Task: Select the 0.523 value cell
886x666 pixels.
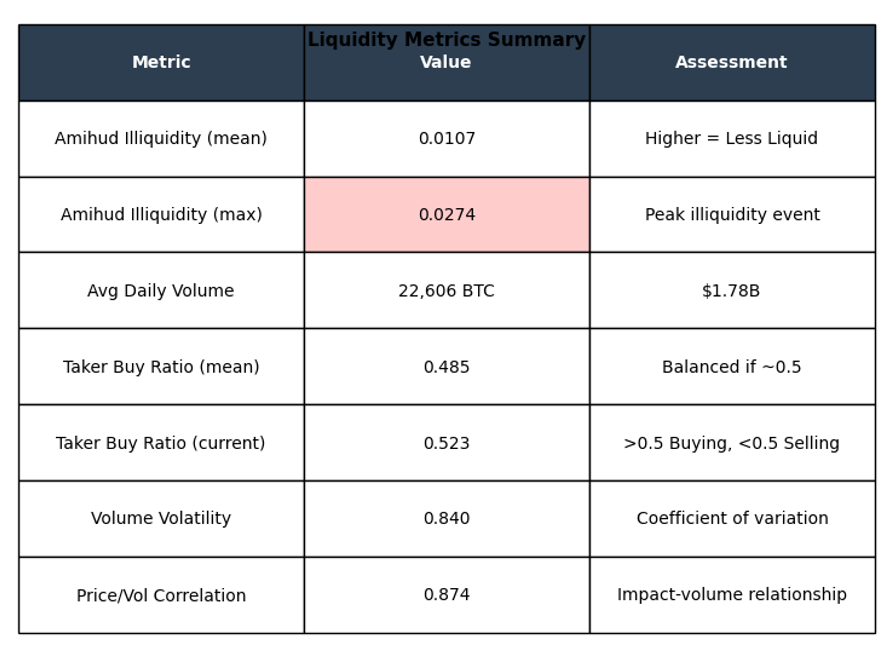Action: (446, 443)
